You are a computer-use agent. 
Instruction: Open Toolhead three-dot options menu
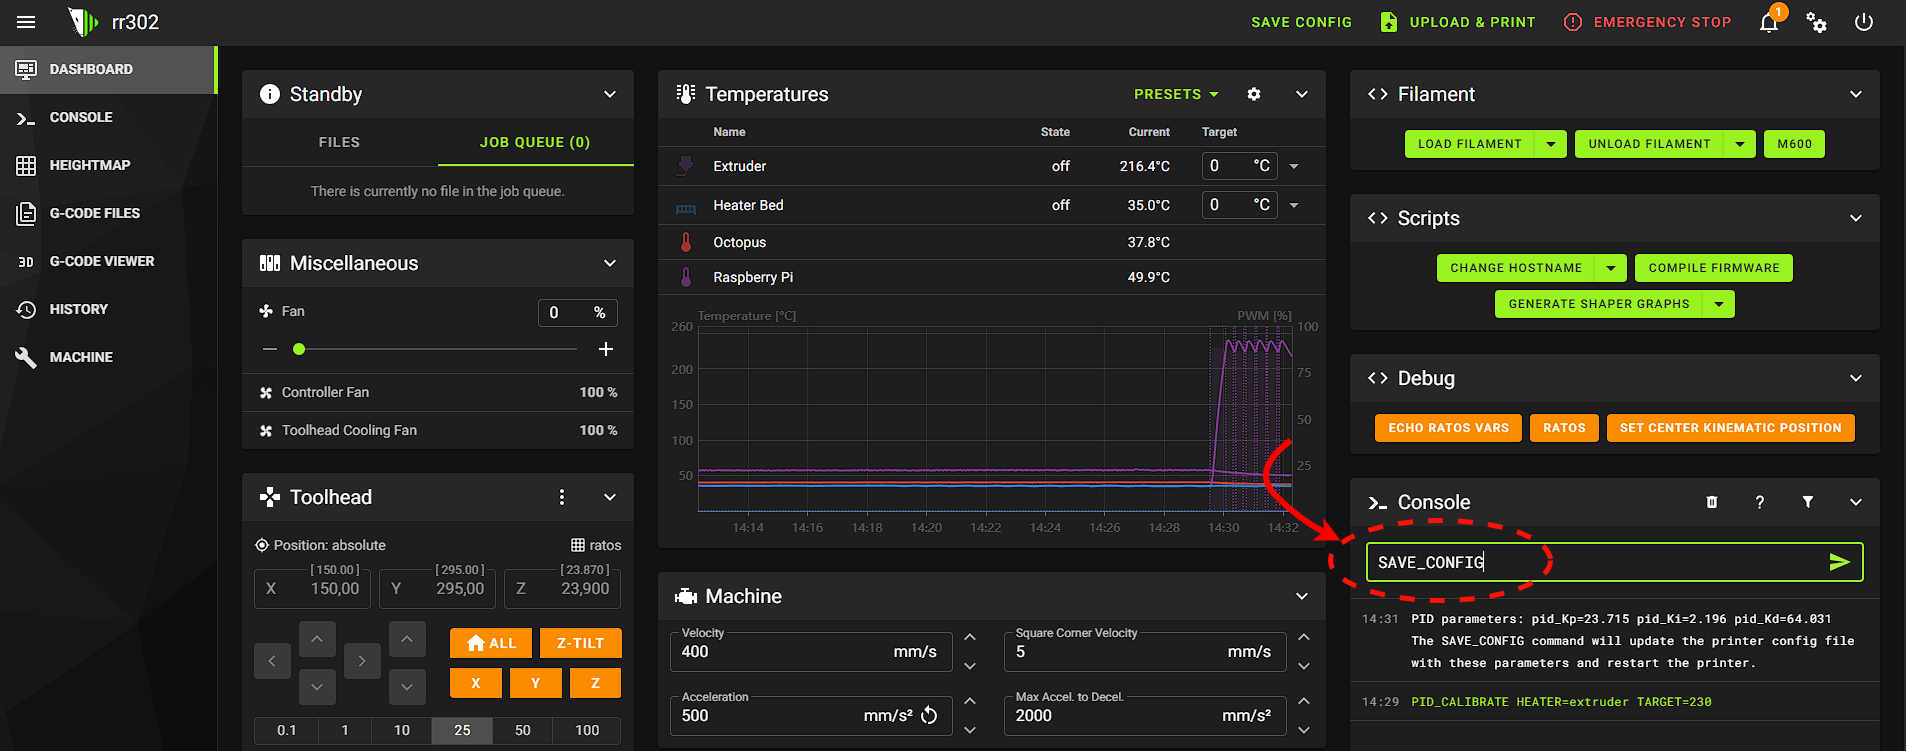[x=562, y=497]
